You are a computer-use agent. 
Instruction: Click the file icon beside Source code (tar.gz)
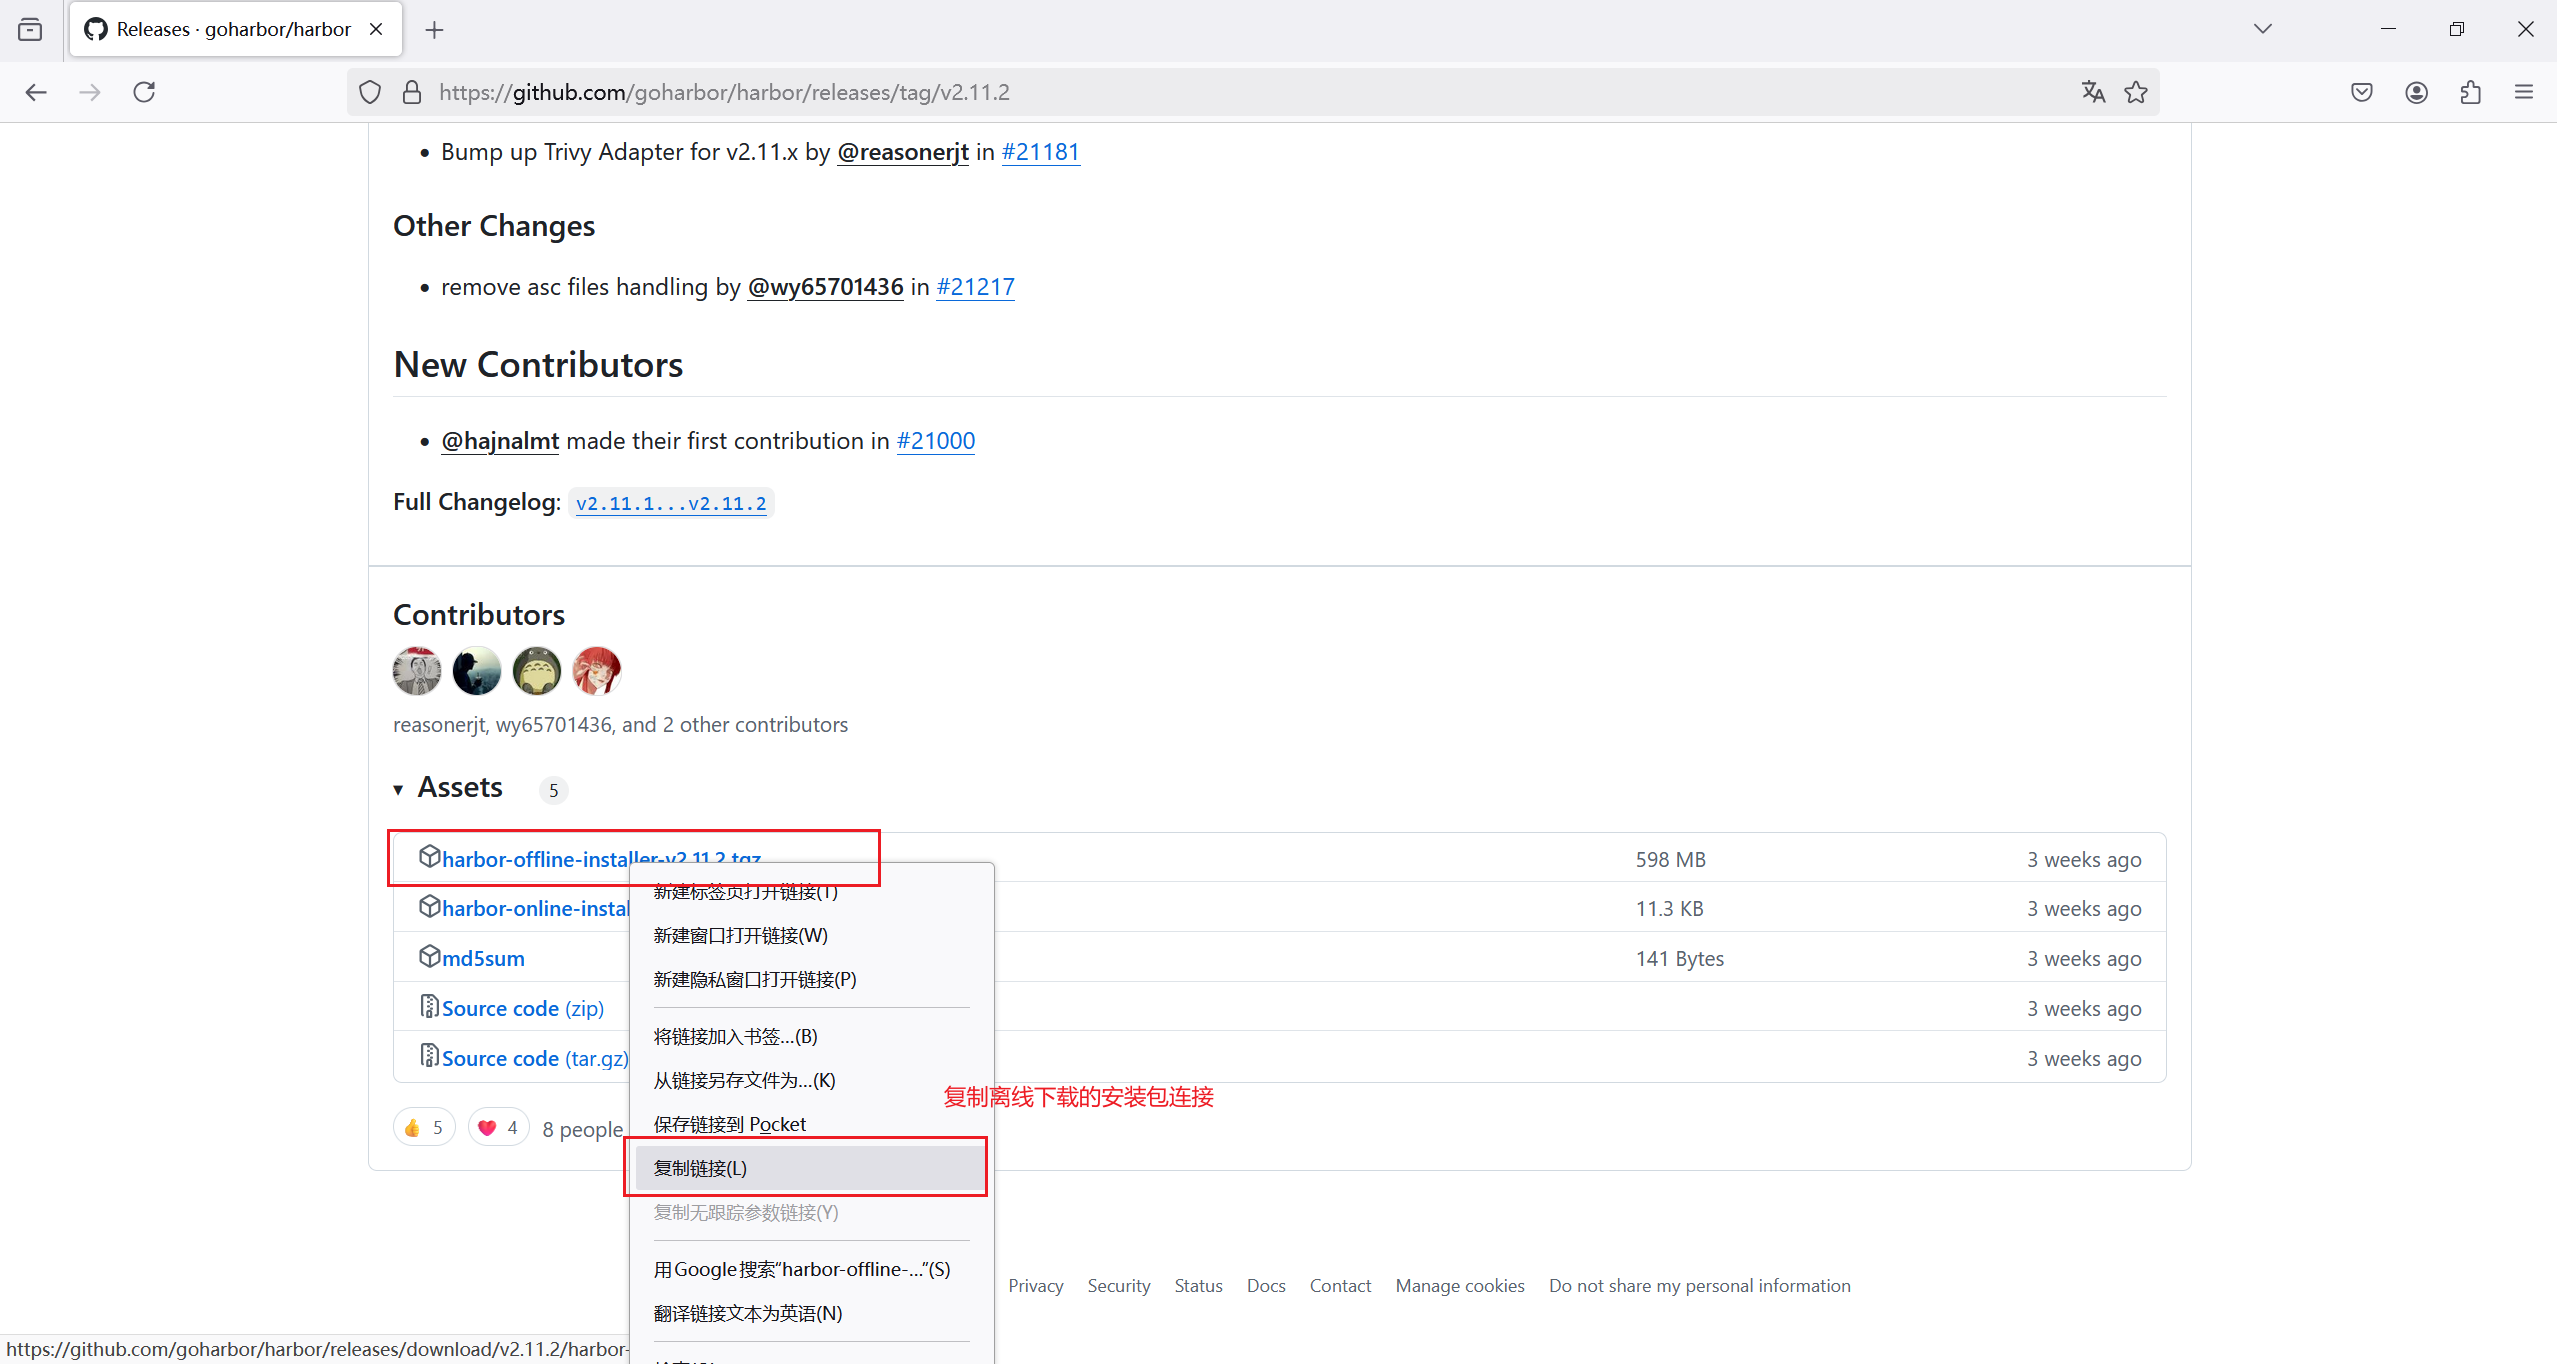click(429, 1056)
